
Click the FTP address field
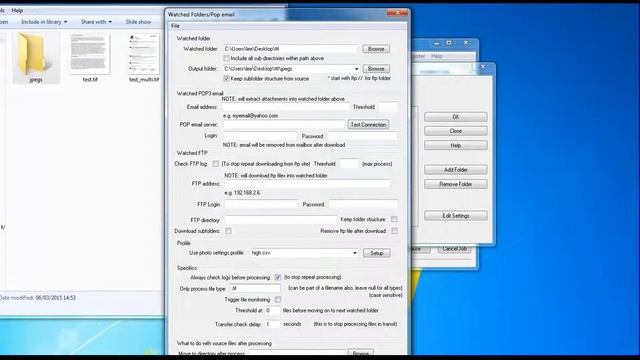[x=307, y=184]
